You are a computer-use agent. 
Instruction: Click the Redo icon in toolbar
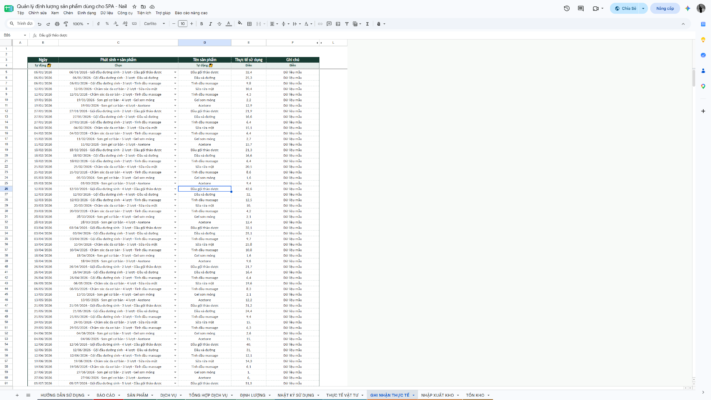coord(48,24)
